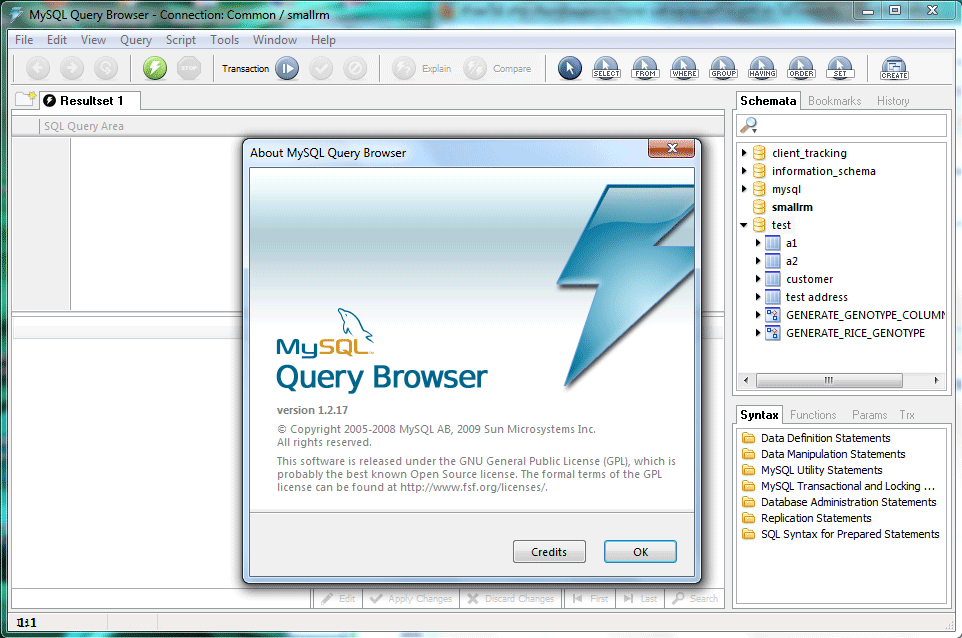
Task: Select the SET clause tool
Action: click(x=840, y=68)
